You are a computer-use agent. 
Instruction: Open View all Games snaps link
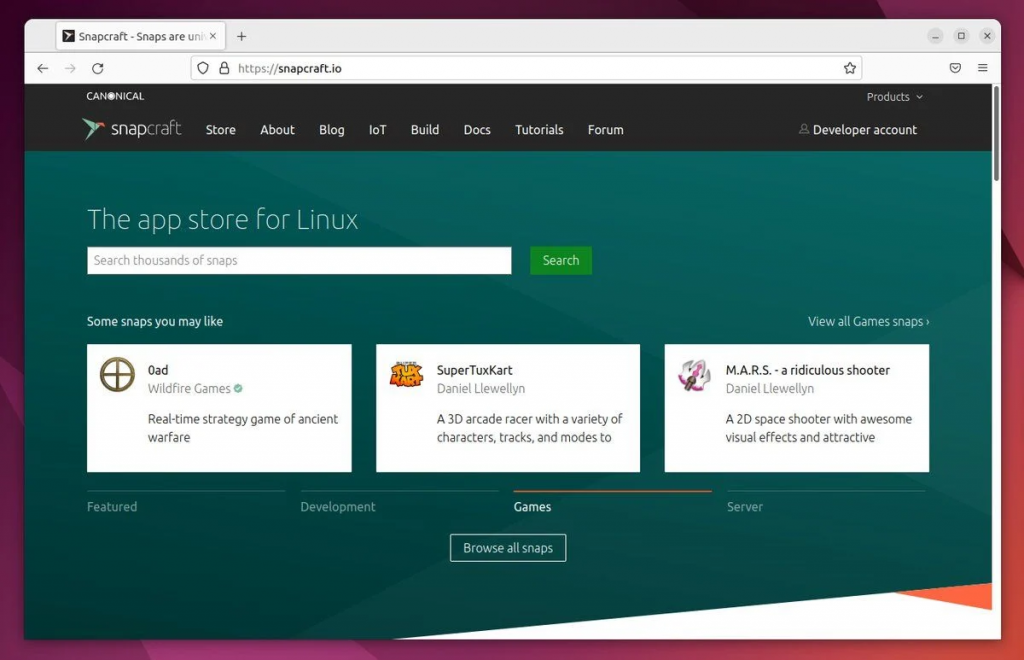(x=869, y=321)
